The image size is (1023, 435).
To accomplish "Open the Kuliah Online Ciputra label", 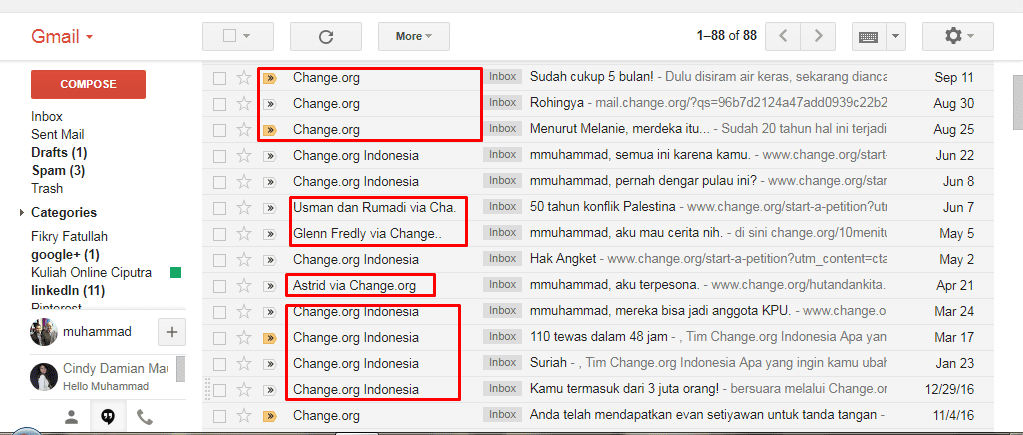I will click(91, 273).
